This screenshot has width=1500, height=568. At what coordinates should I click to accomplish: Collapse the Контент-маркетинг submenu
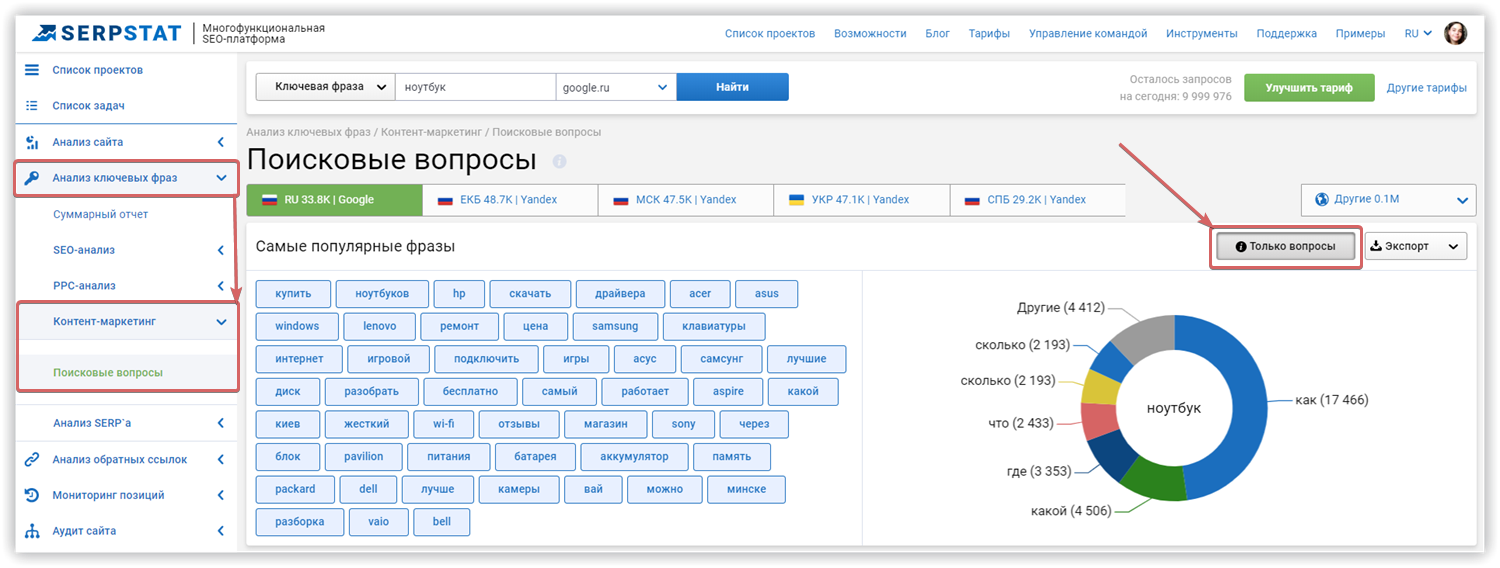coord(222,322)
